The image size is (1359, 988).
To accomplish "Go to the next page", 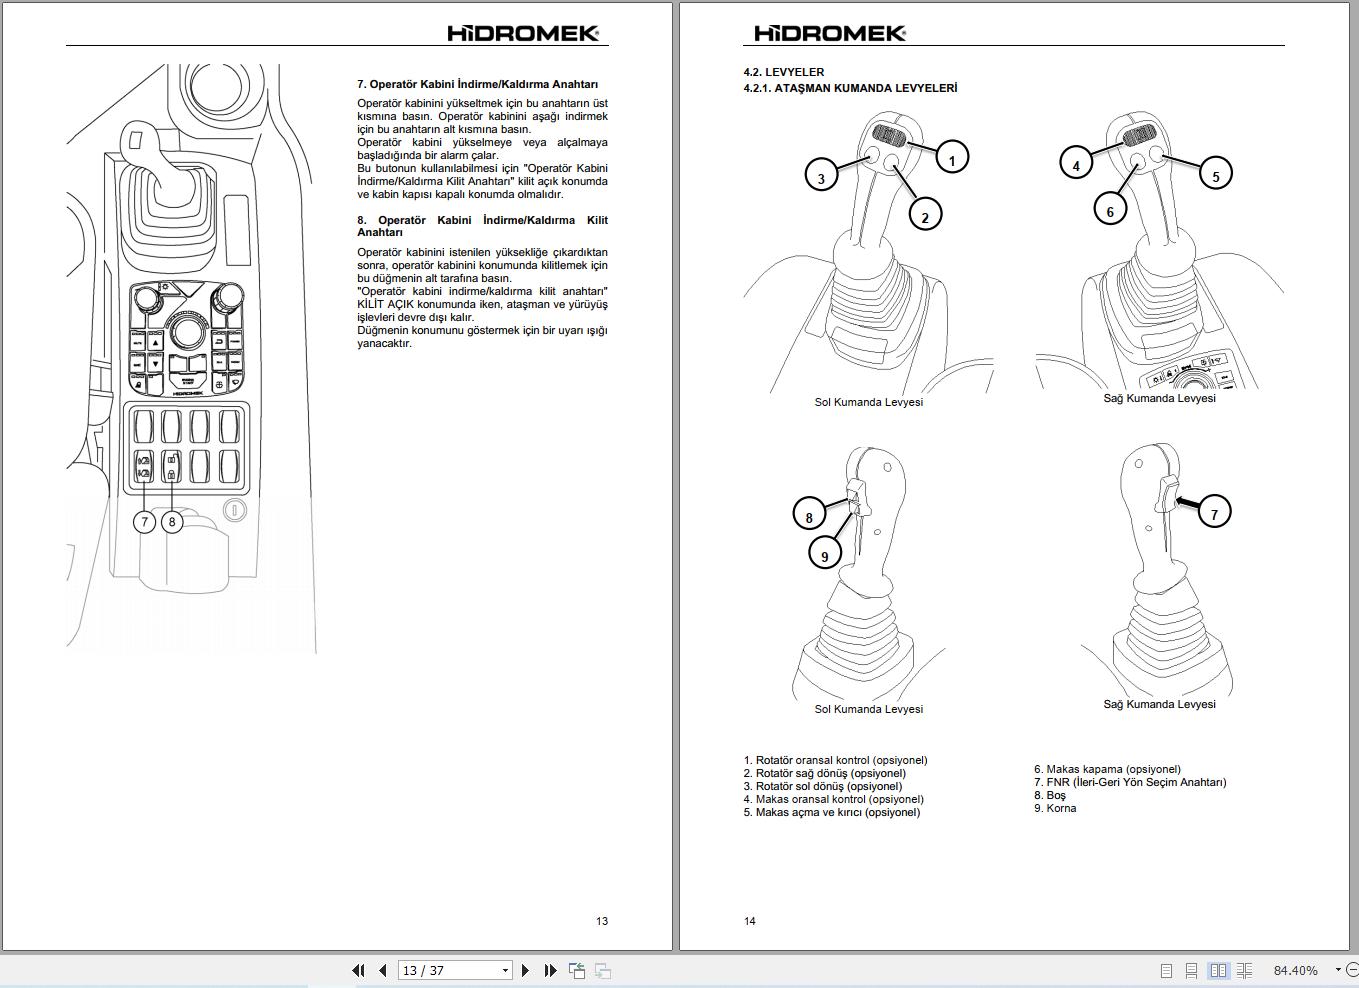I will click(x=526, y=970).
